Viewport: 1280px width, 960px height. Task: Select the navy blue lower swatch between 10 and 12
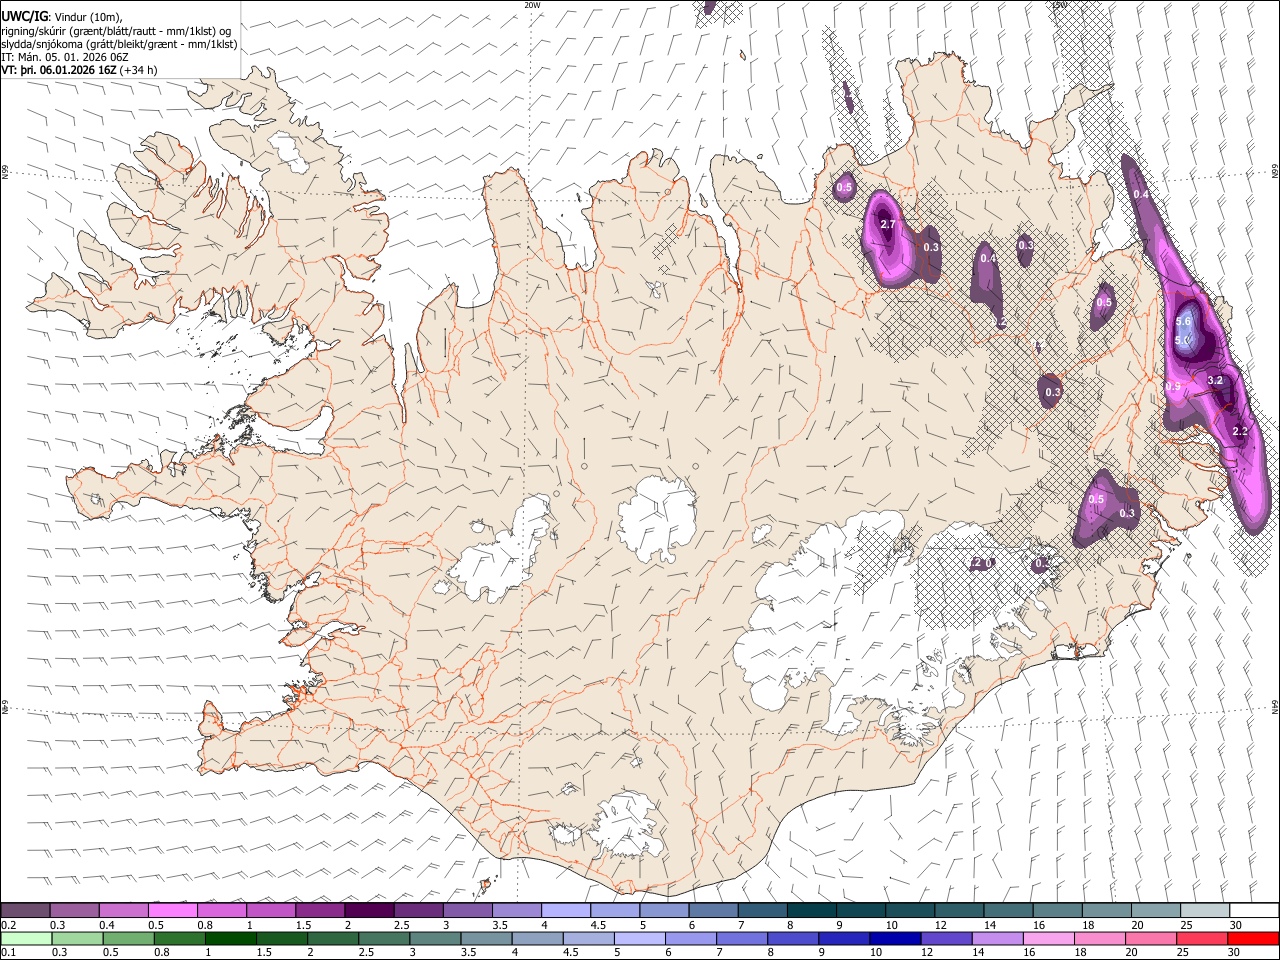tap(895, 938)
